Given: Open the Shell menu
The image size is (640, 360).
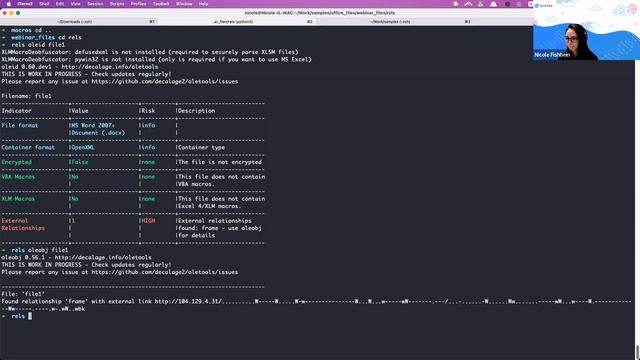Looking at the screenshot, I should [x=44, y=4].
